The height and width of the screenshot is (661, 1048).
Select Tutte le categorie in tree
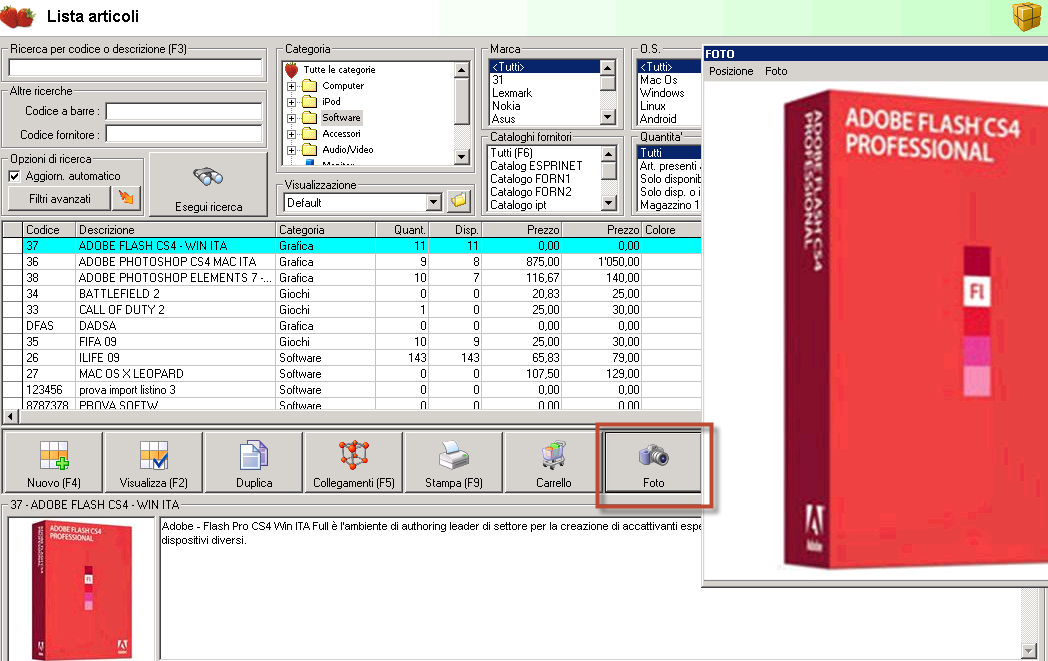[x=339, y=70]
